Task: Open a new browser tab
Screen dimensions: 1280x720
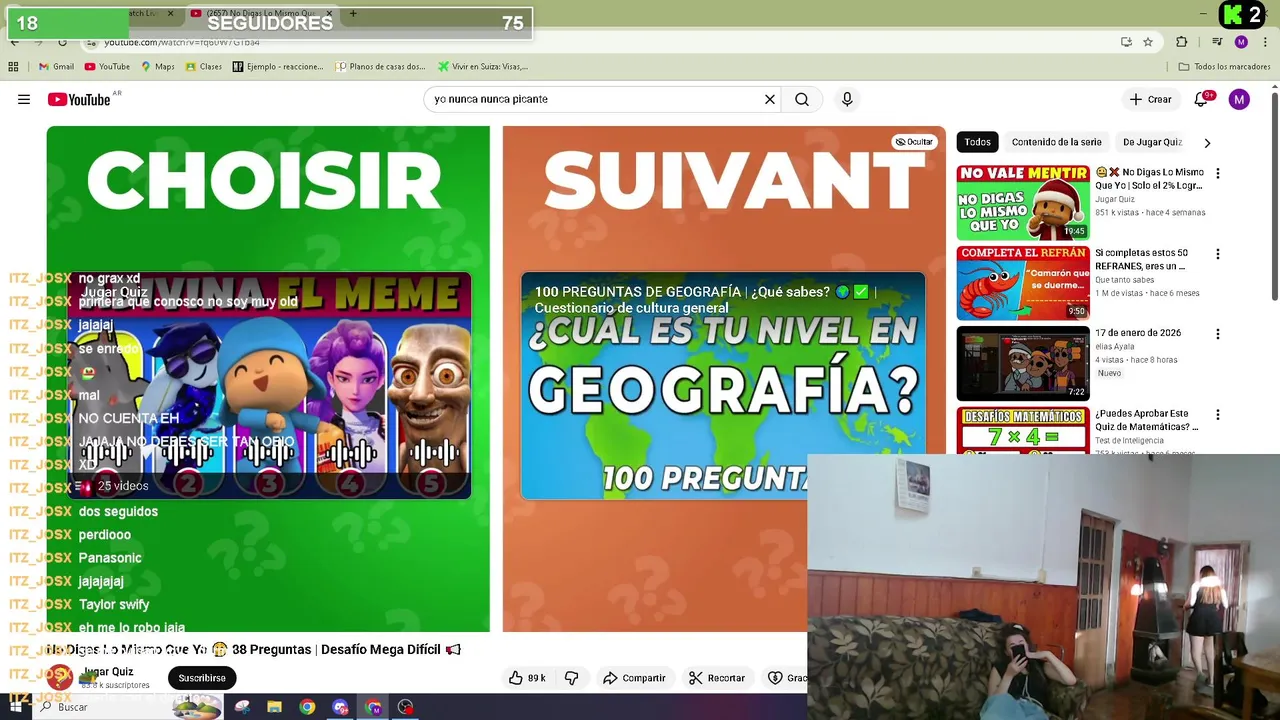Action: click(353, 14)
